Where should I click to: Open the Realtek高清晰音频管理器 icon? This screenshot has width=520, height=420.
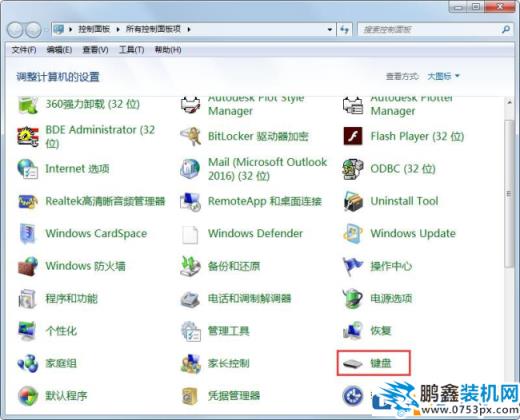click(x=28, y=201)
